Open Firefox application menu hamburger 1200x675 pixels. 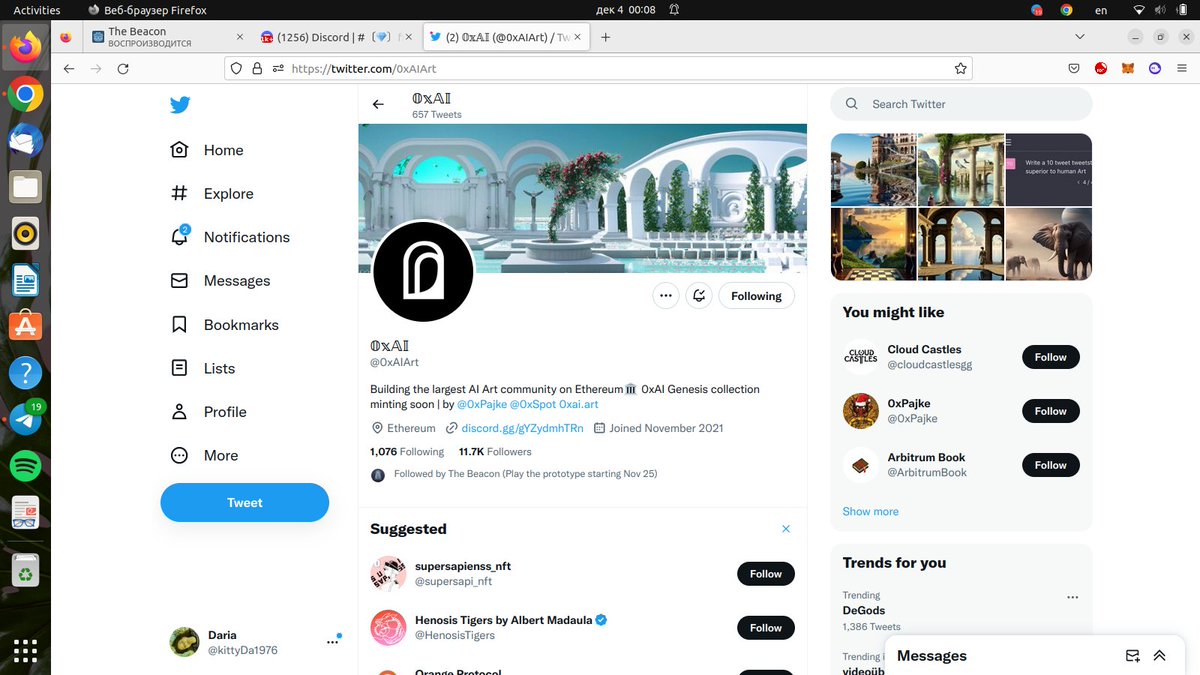[x=1182, y=69]
